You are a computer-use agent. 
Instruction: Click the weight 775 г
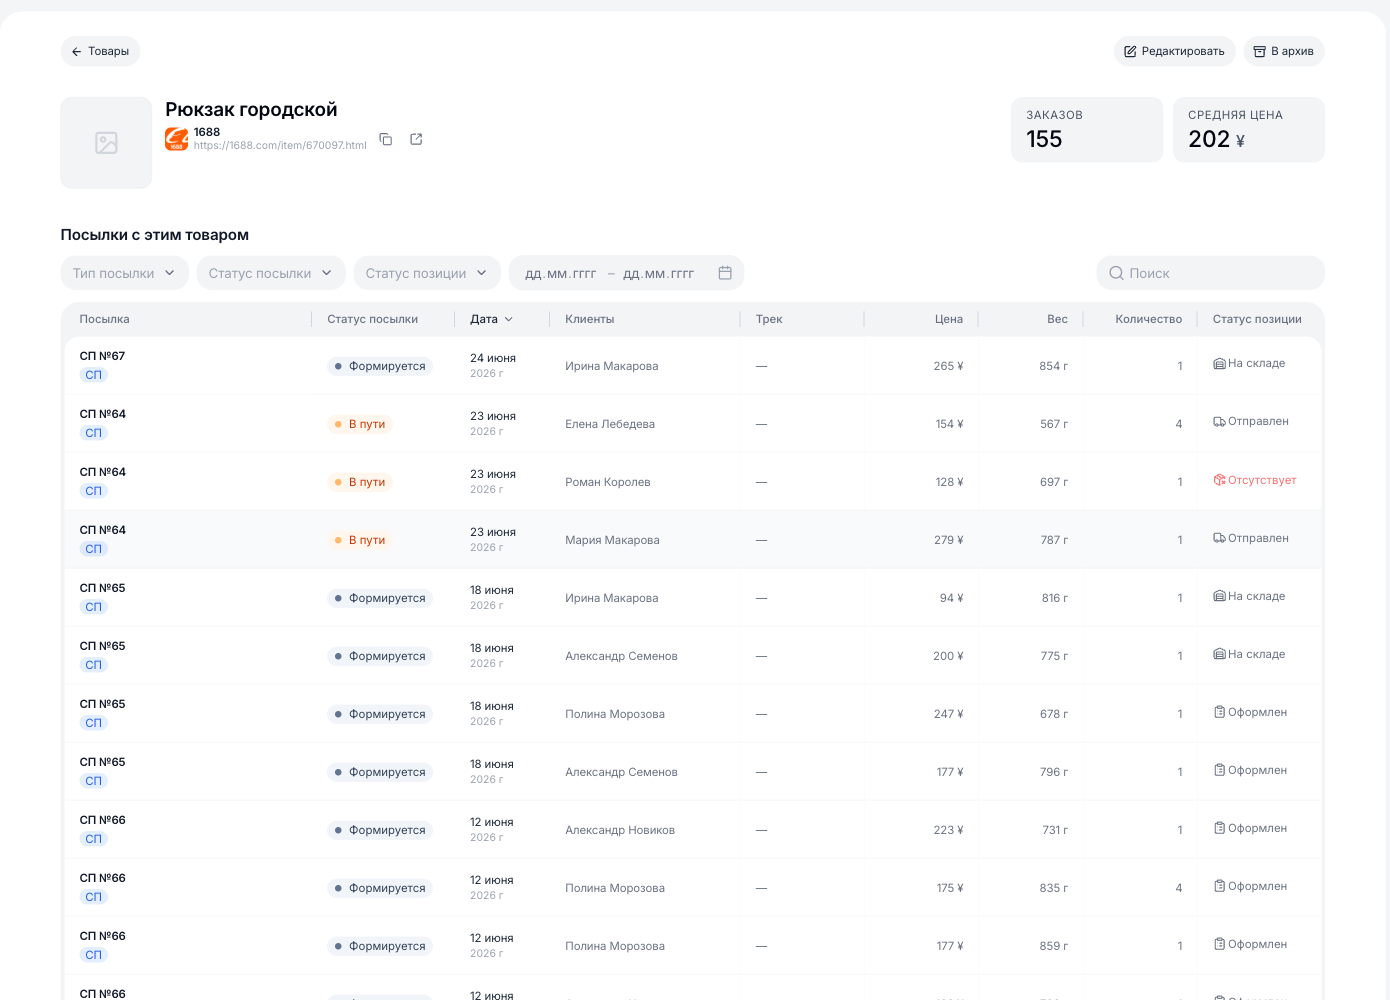(1054, 656)
